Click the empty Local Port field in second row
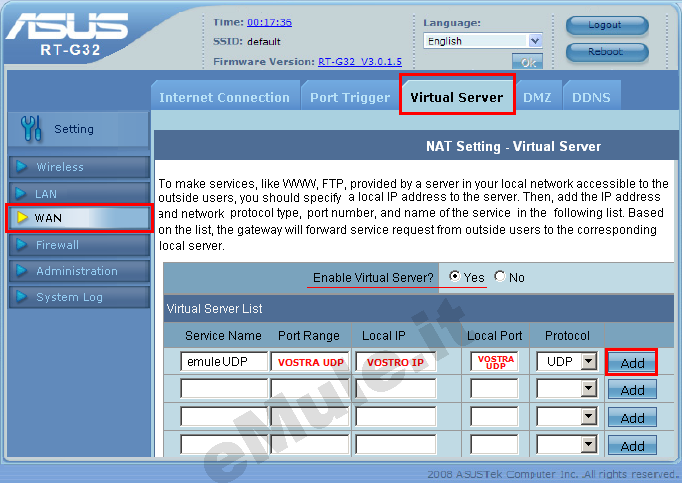682x483 pixels. [495, 389]
